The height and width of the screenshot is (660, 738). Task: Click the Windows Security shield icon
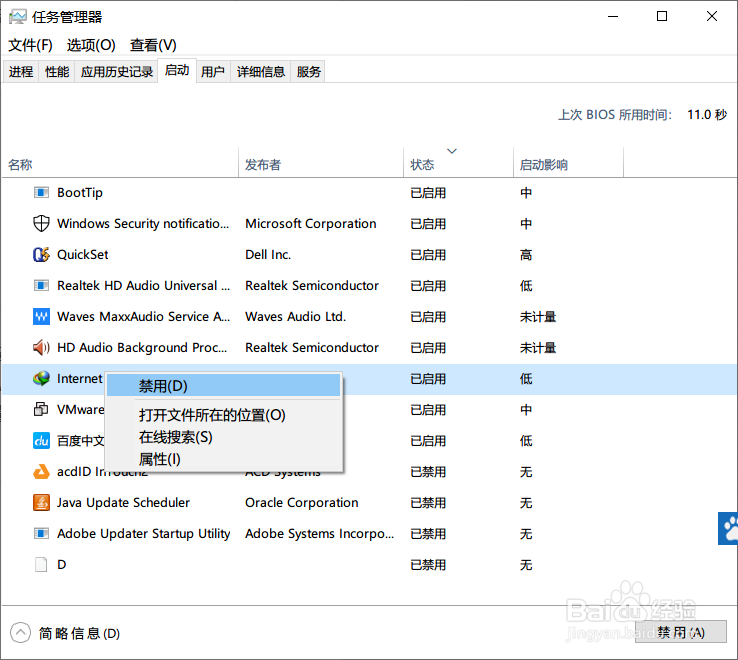pos(41,224)
